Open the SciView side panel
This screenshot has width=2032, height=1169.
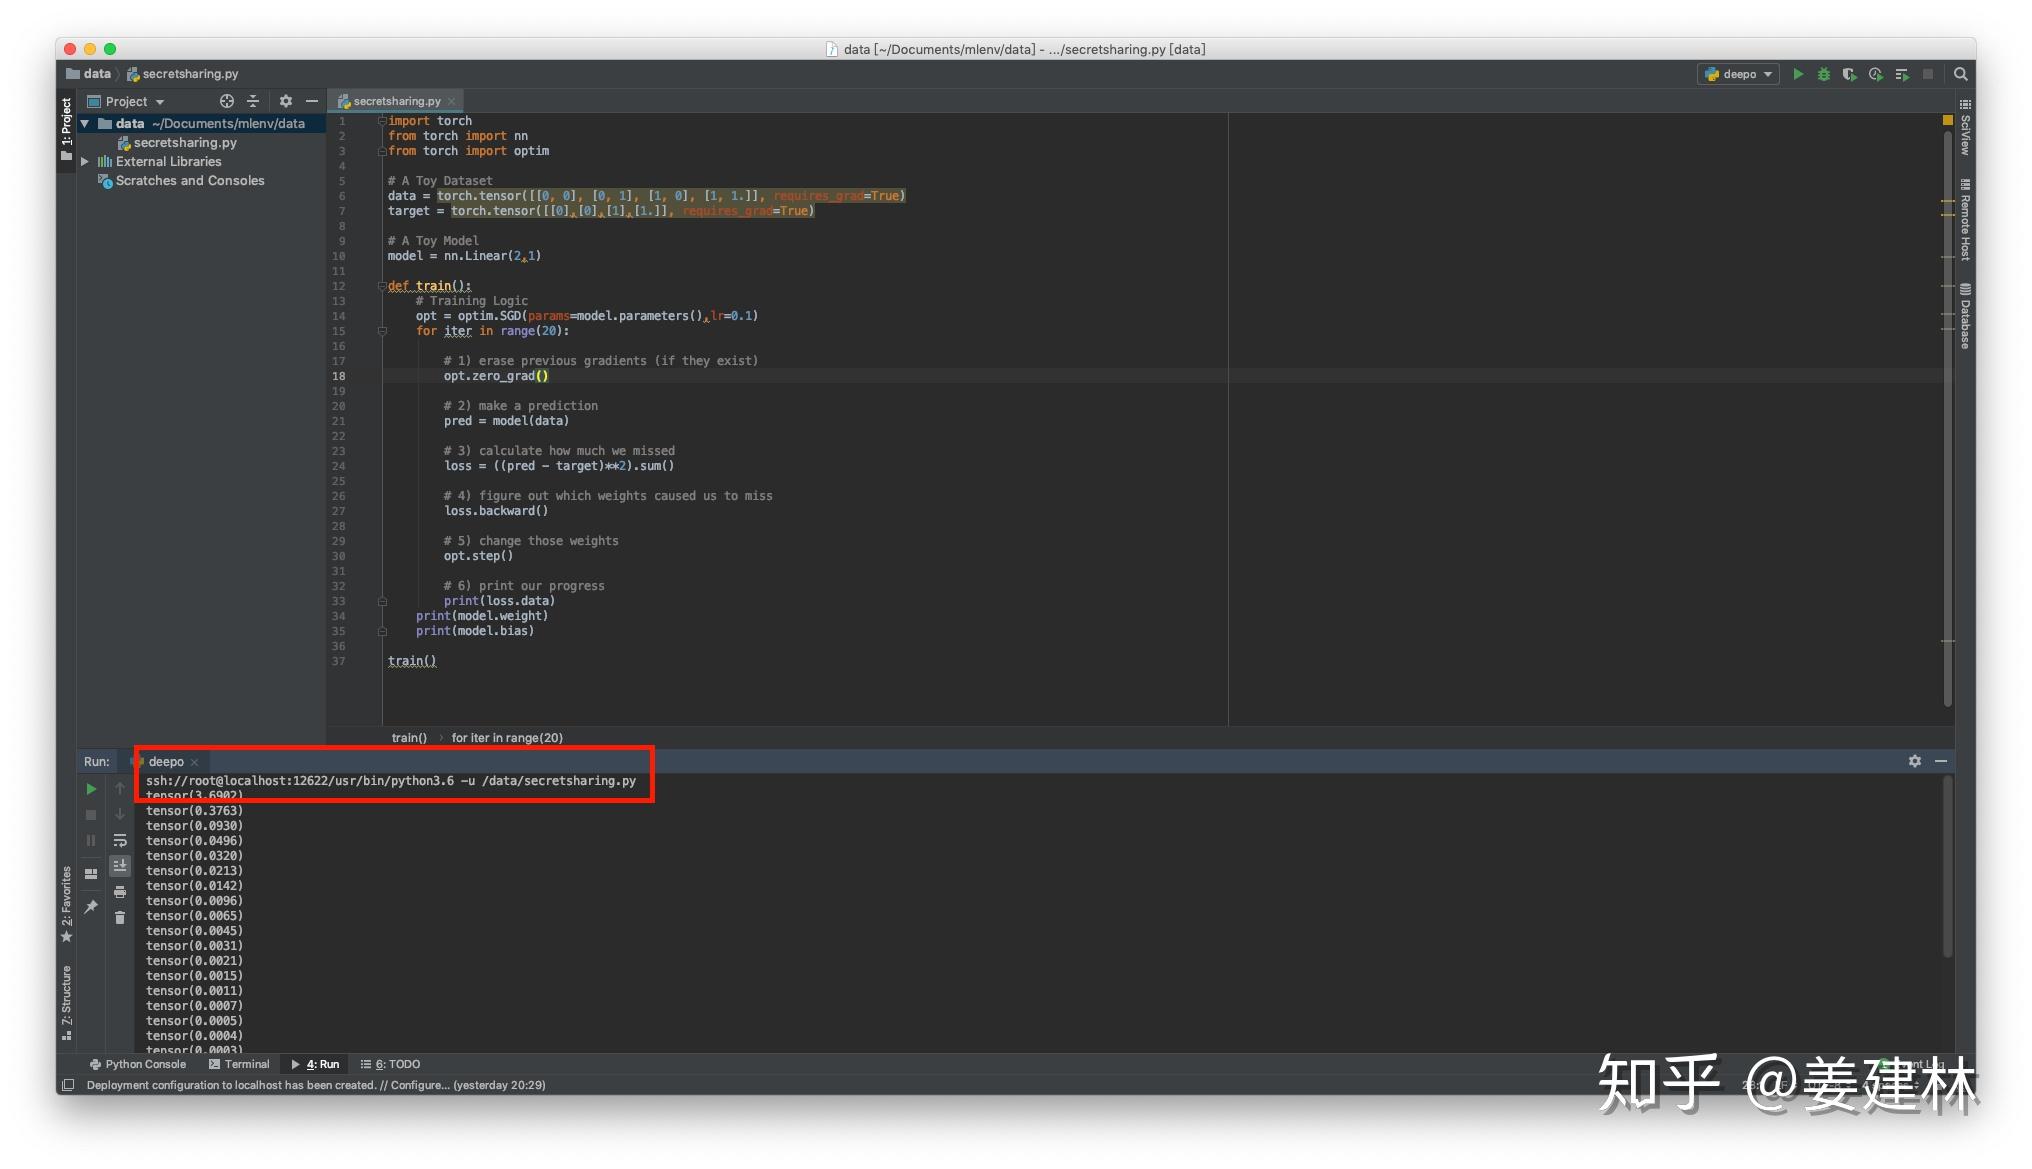1965,127
